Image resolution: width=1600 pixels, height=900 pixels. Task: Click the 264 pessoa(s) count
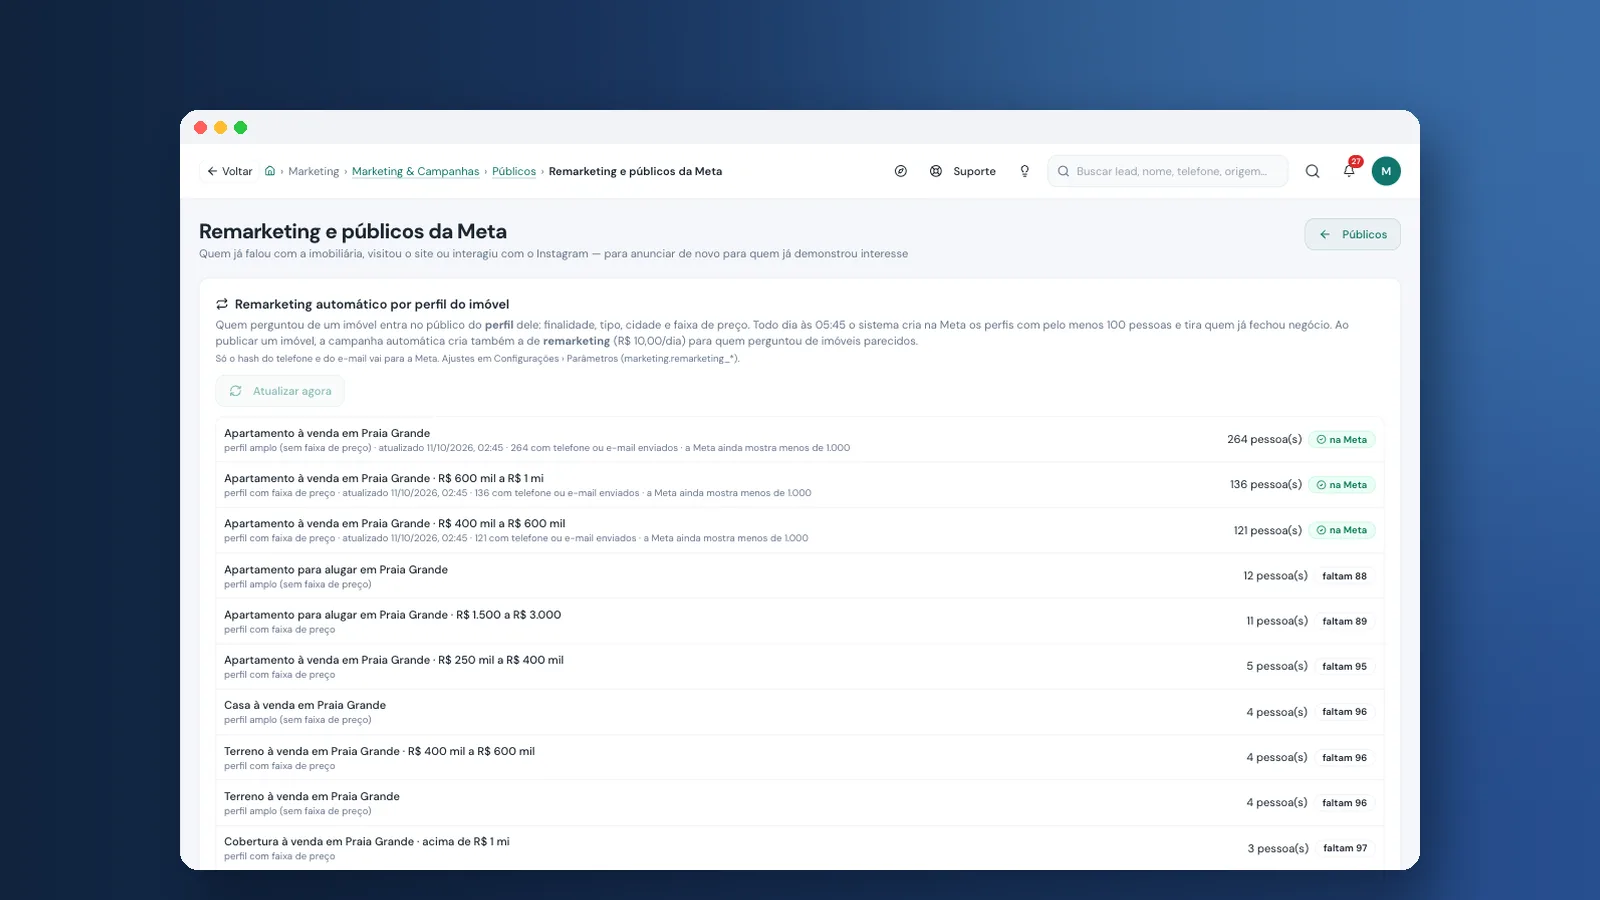pyautogui.click(x=1264, y=439)
